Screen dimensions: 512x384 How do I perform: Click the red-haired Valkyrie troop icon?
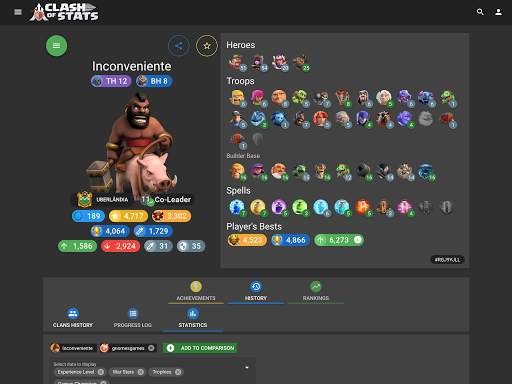[322, 119]
